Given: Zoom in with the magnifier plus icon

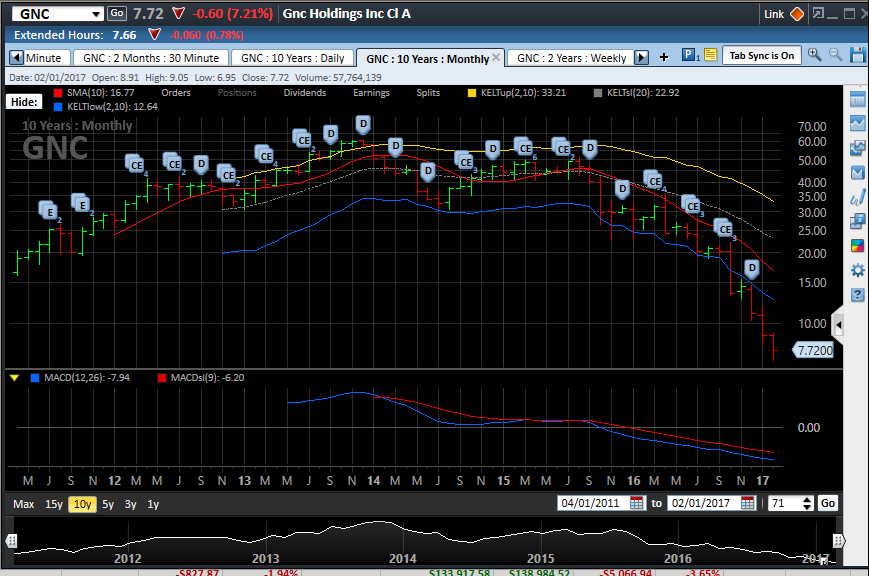Looking at the screenshot, I should point(814,55).
